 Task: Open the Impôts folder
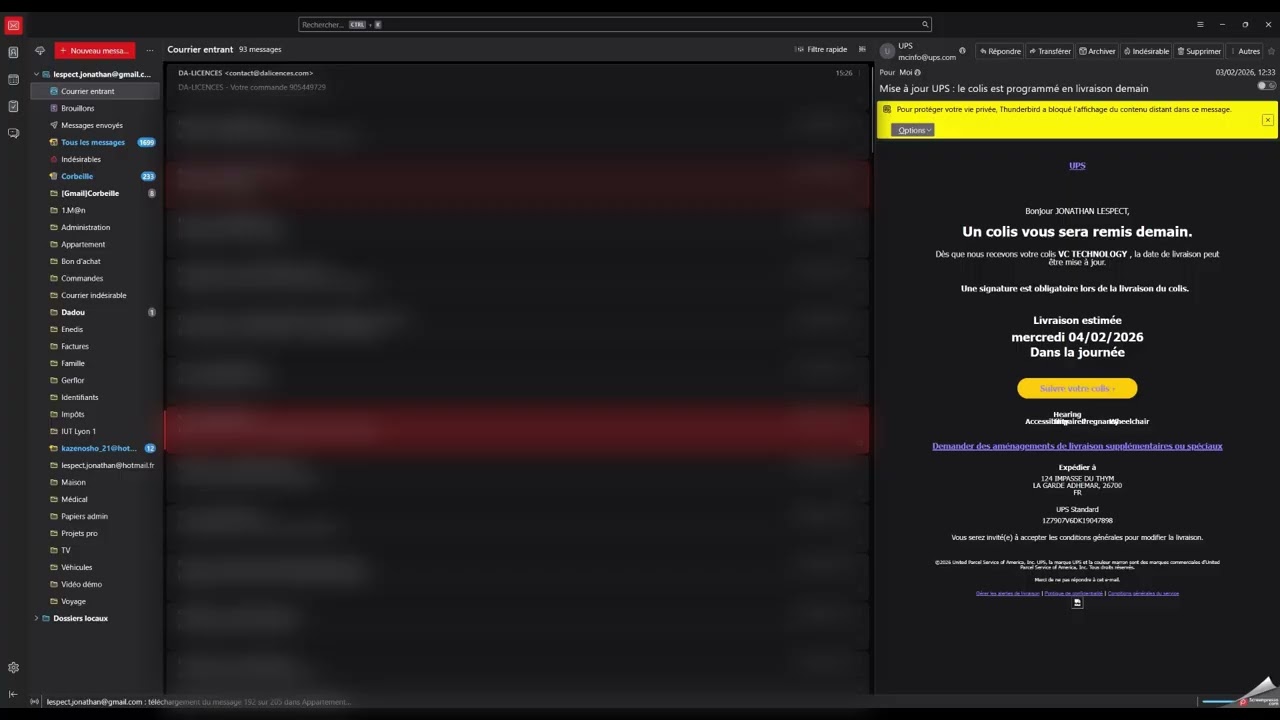(x=95, y=414)
